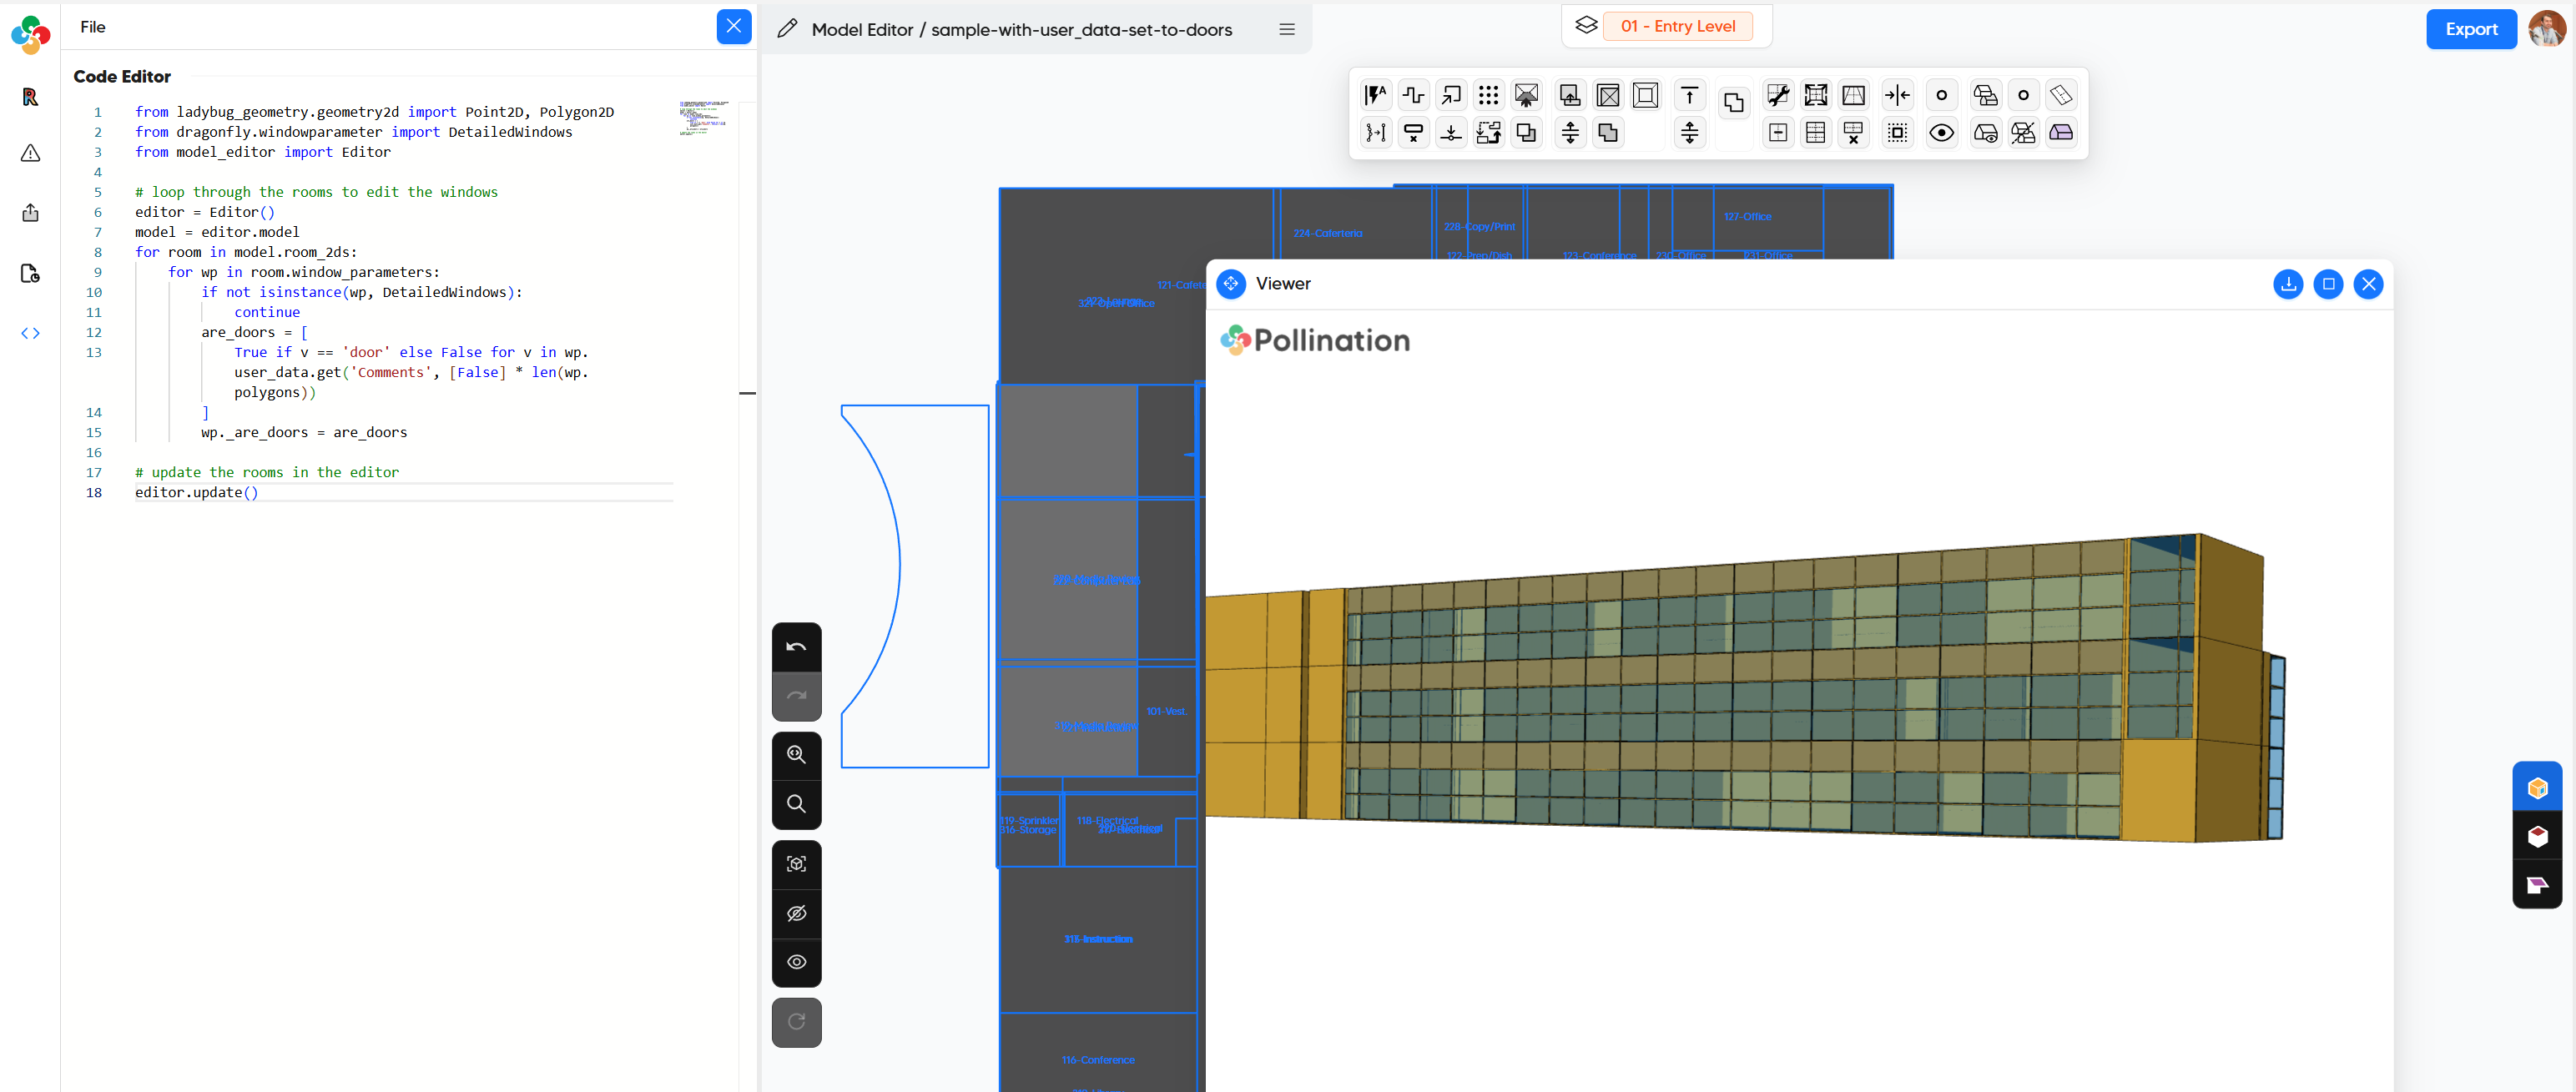Viewport: 2576px width, 1092px height.
Task: Open the code brackets sidebar icon
Action: [30, 333]
